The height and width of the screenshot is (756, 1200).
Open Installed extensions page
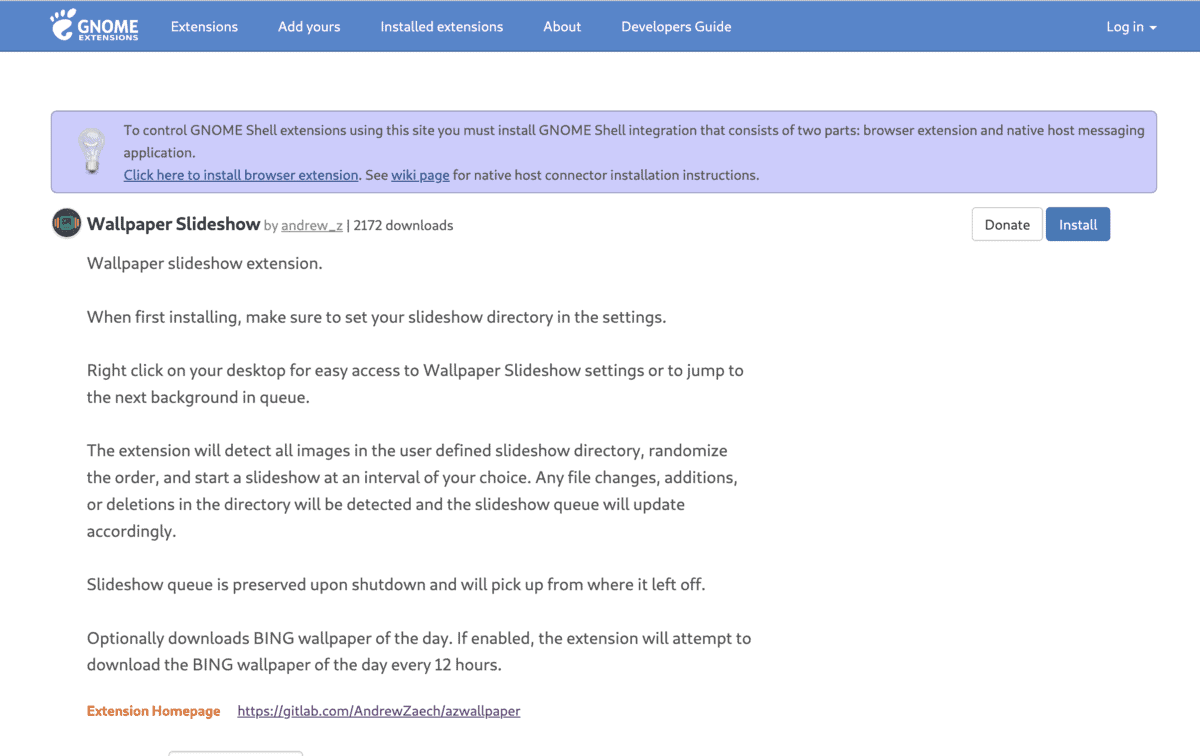point(442,26)
